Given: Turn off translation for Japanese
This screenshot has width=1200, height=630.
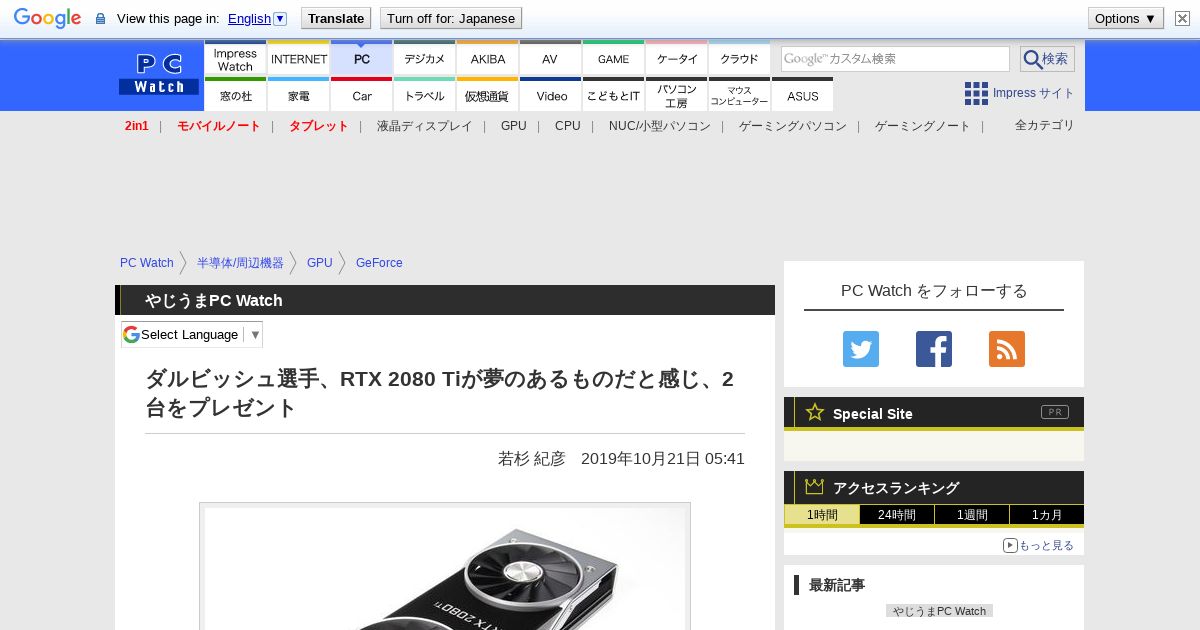Looking at the screenshot, I should click(451, 18).
